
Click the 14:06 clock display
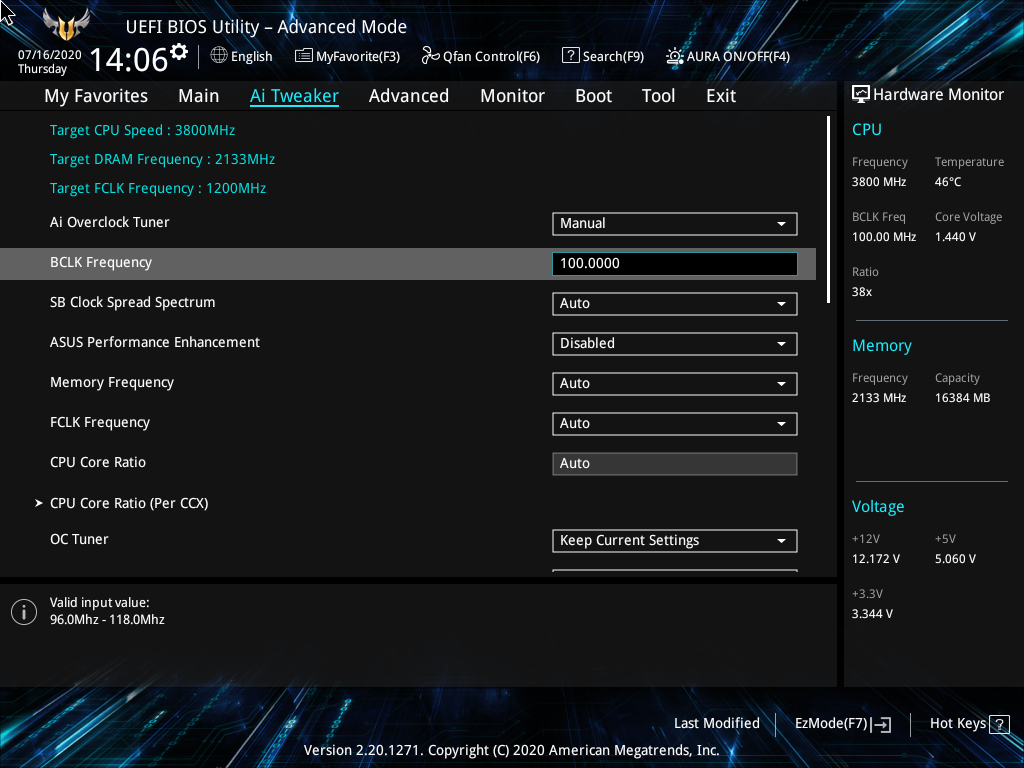(129, 59)
